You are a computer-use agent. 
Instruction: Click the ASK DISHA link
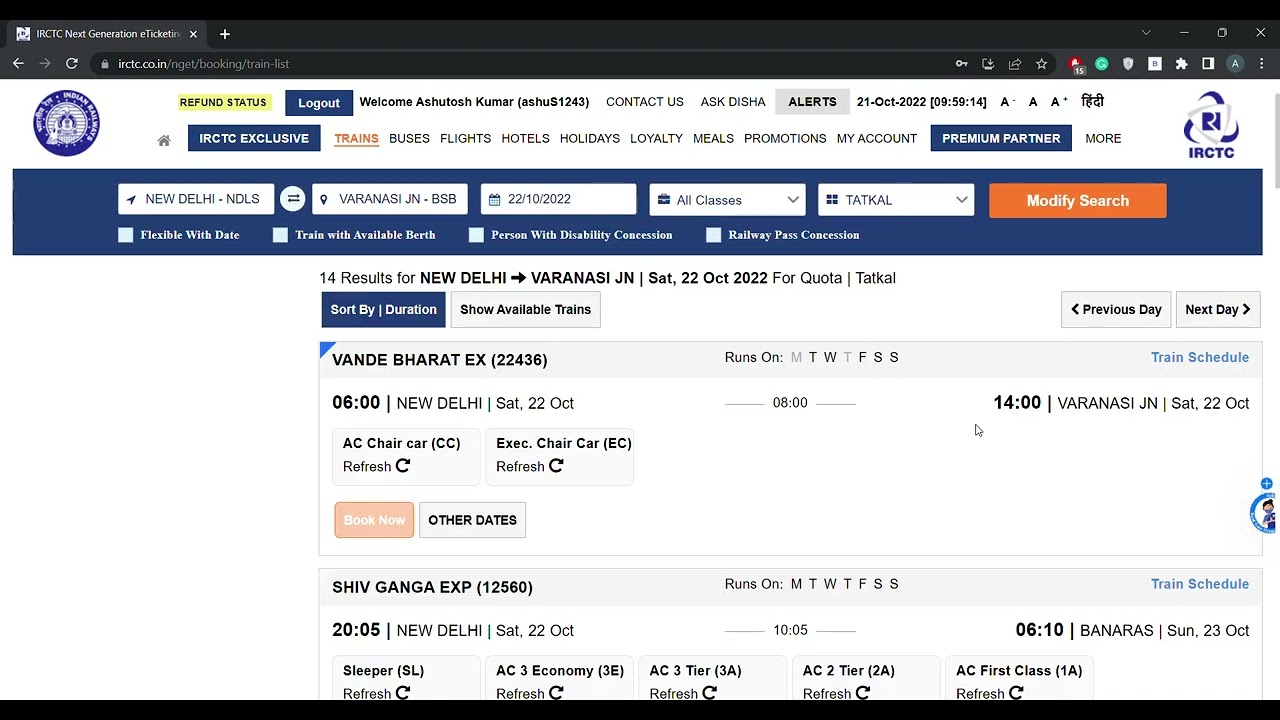click(x=733, y=102)
